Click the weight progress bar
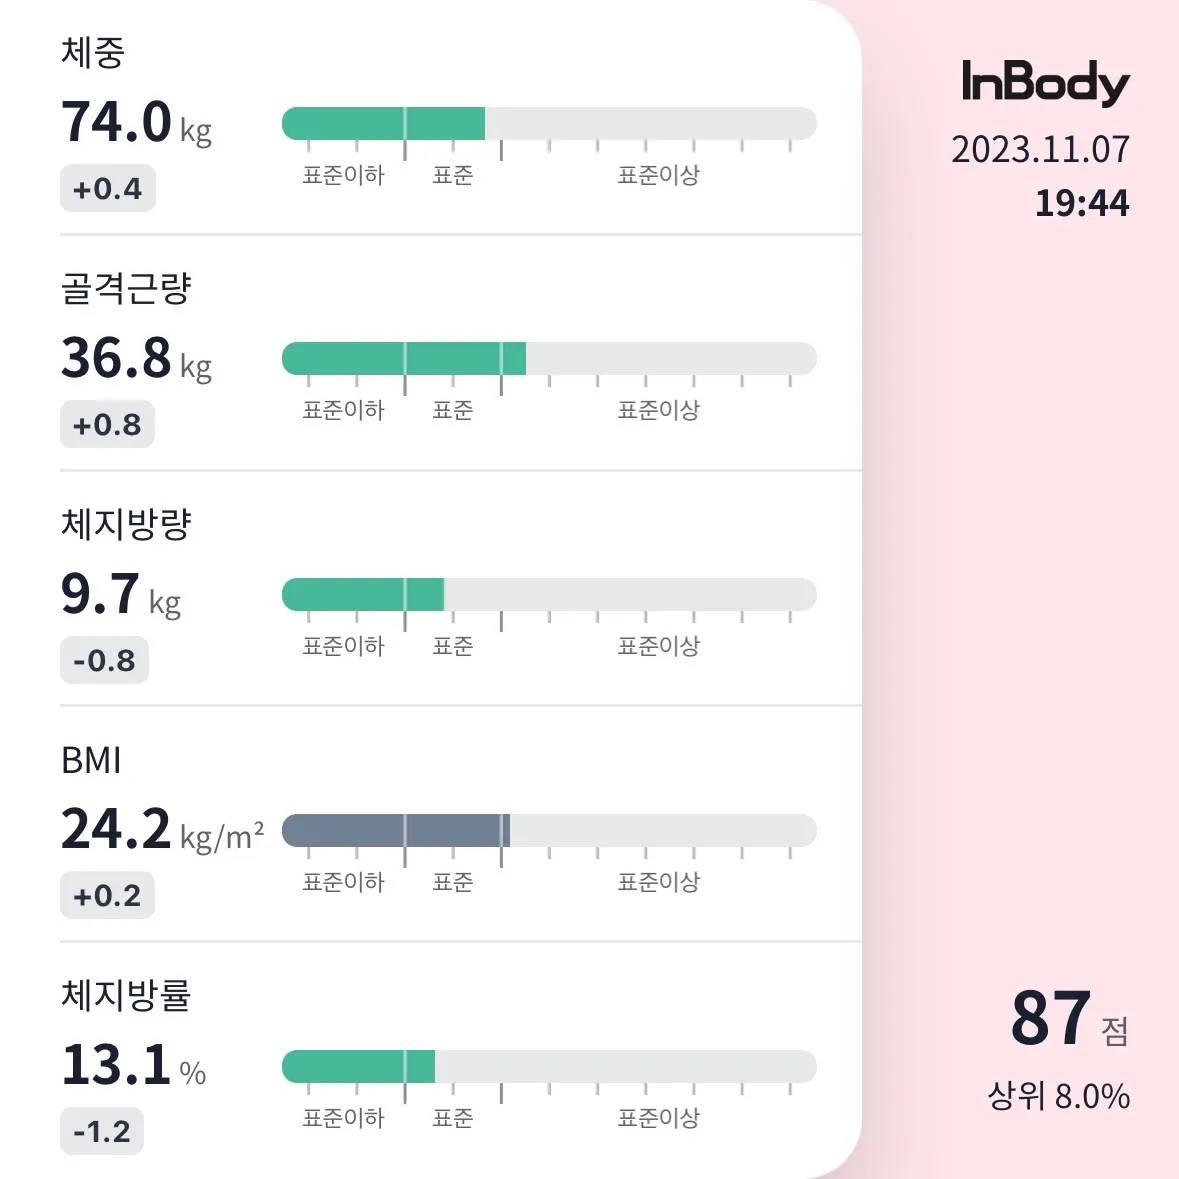Image resolution: width=1179 pixels, height=1179 pixels. 550,122
